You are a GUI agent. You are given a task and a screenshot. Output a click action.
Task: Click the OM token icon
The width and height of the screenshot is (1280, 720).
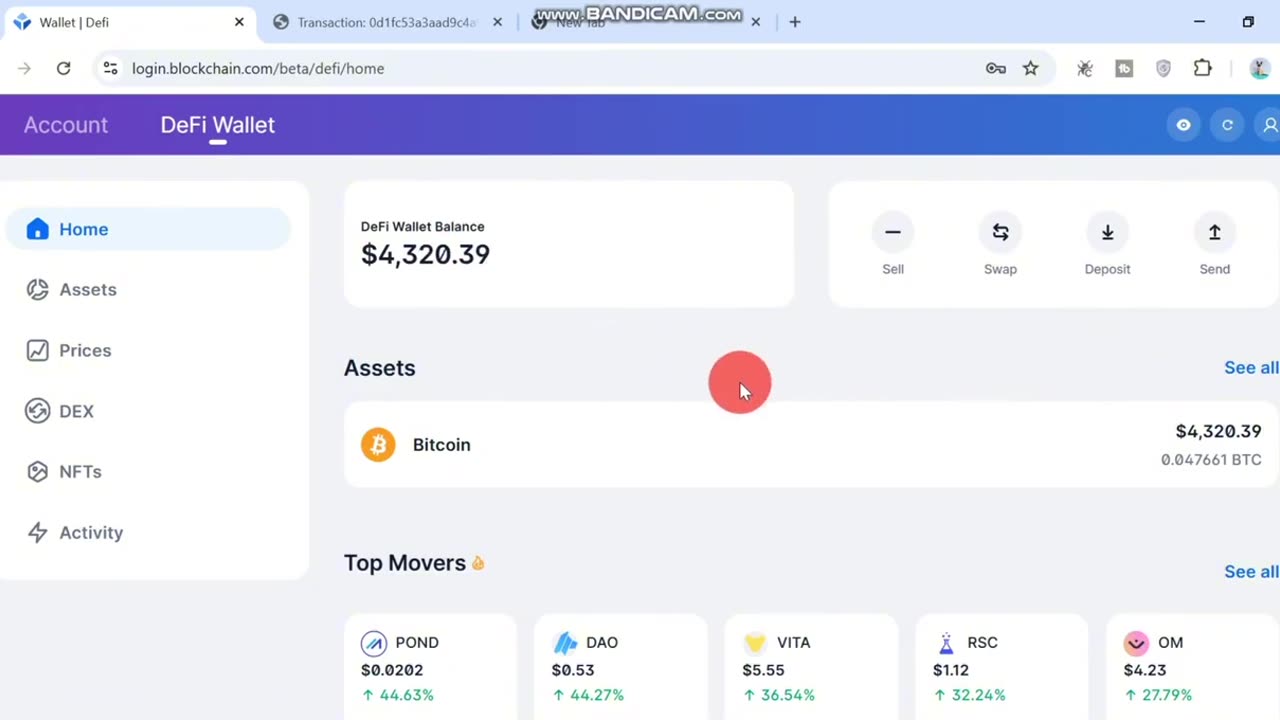[x=1136, y=642]
